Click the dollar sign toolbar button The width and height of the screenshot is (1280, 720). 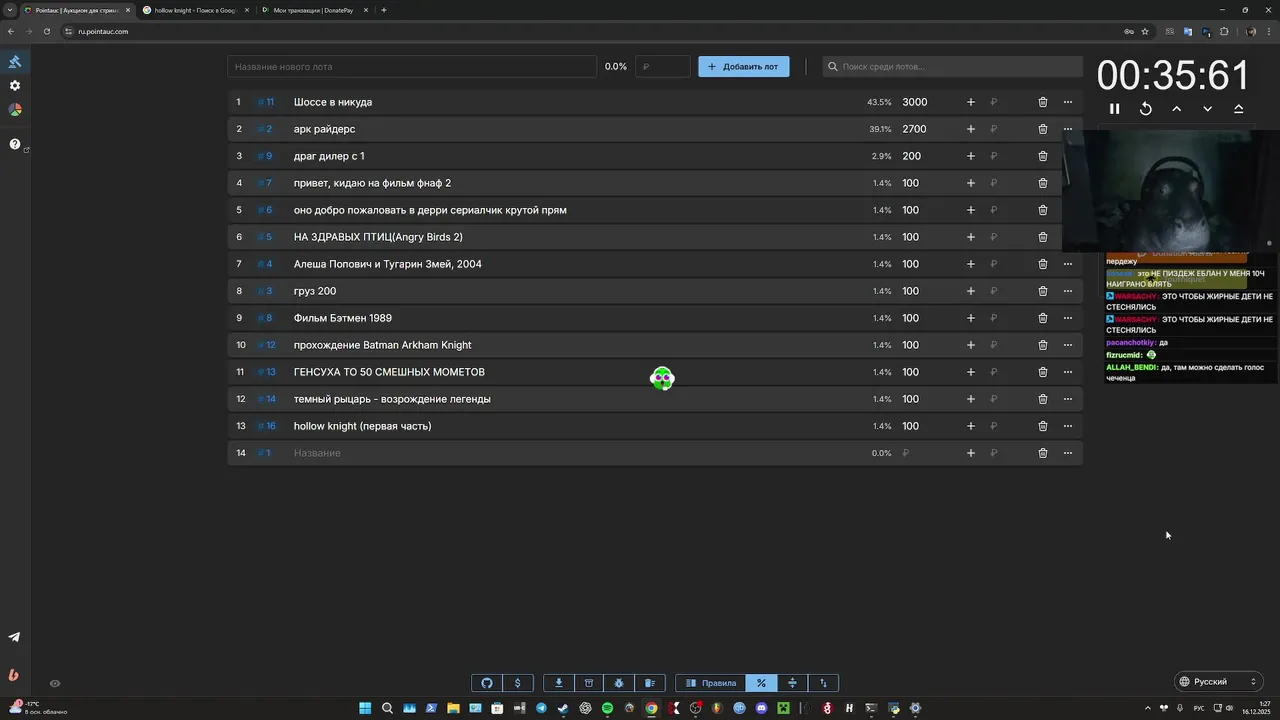point(517,683)
